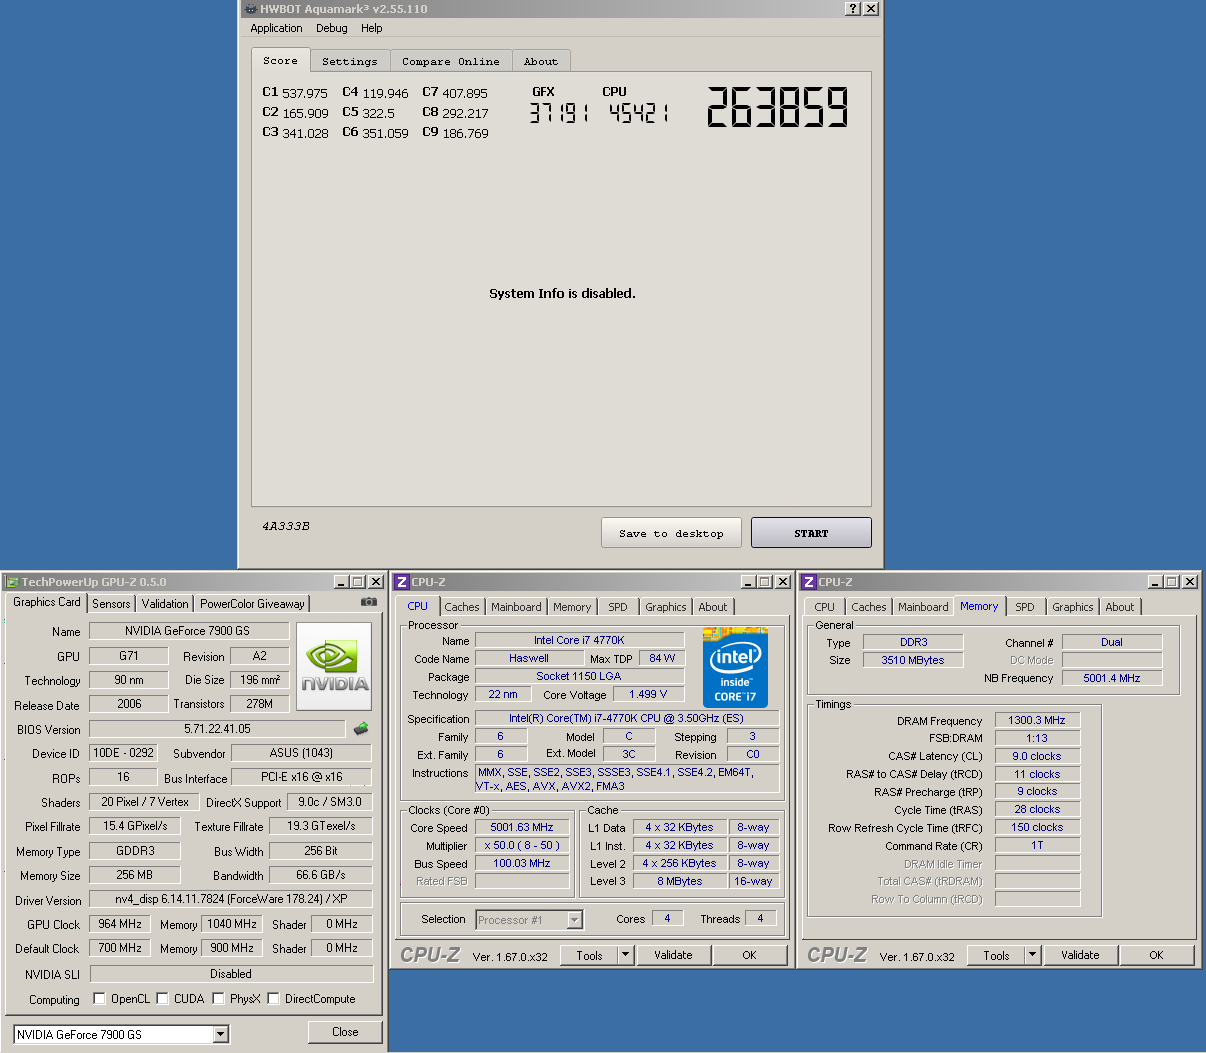This screenshot has width=1206, height=1053.
Task: Click the Aquamark help question mark button
Action: pyautogui.click(x=852, y=8)
